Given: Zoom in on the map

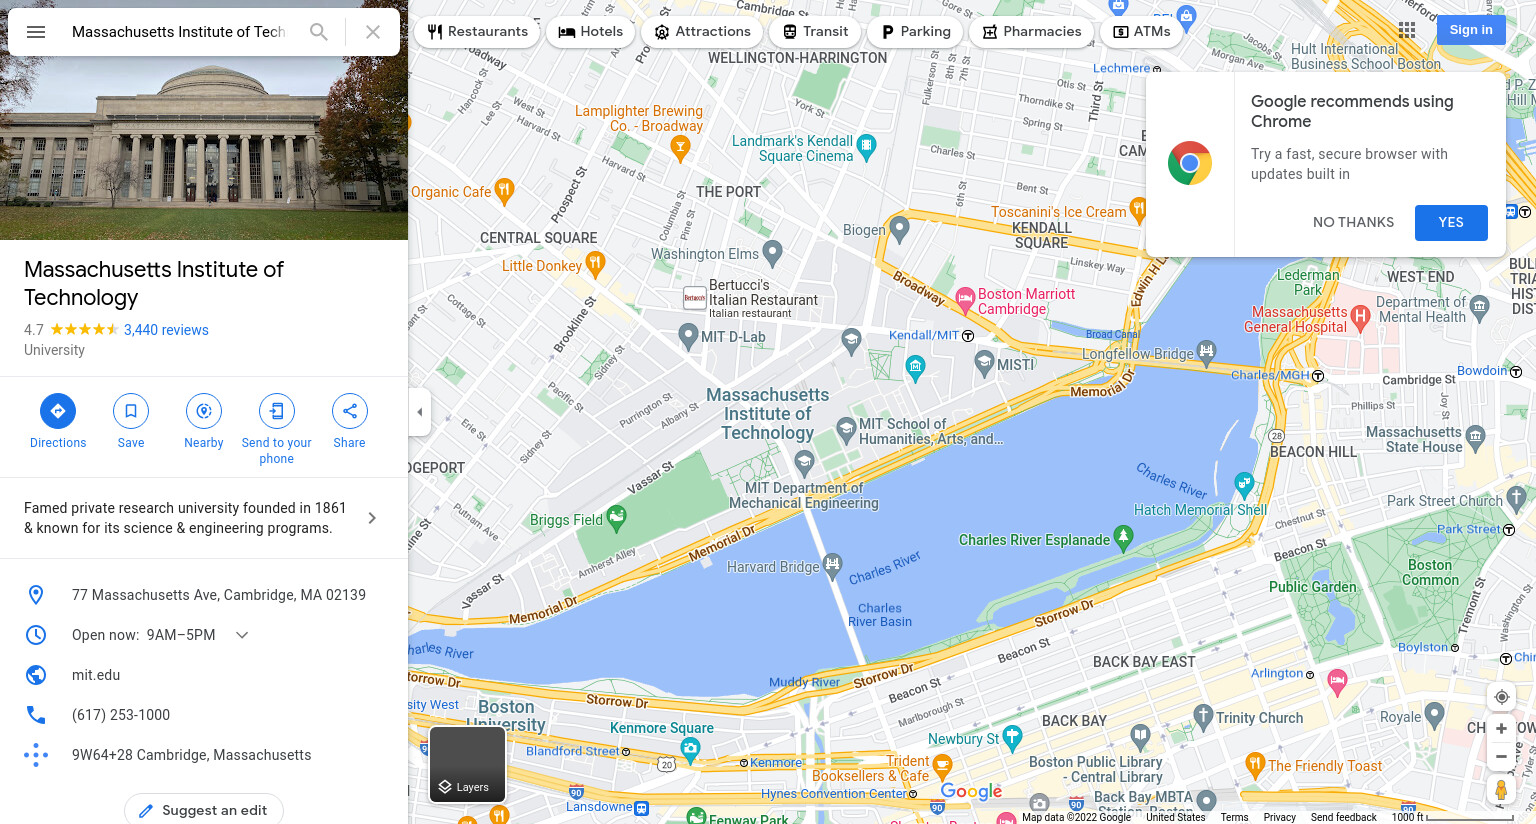Looking at the screenshot, I should pos(1501,729).
